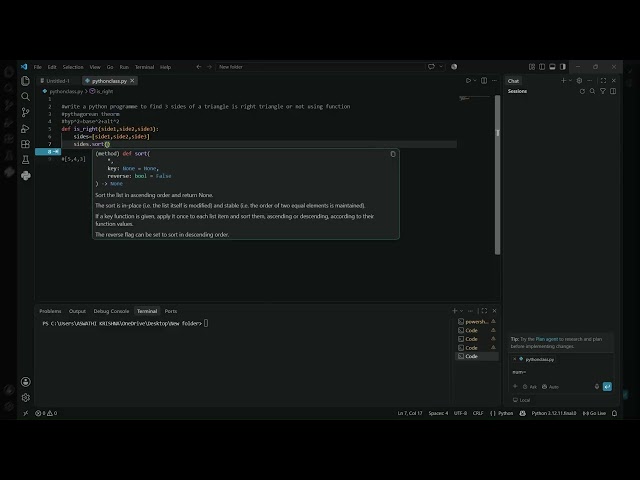Open the Accounts menu icon

coord(25,382)
